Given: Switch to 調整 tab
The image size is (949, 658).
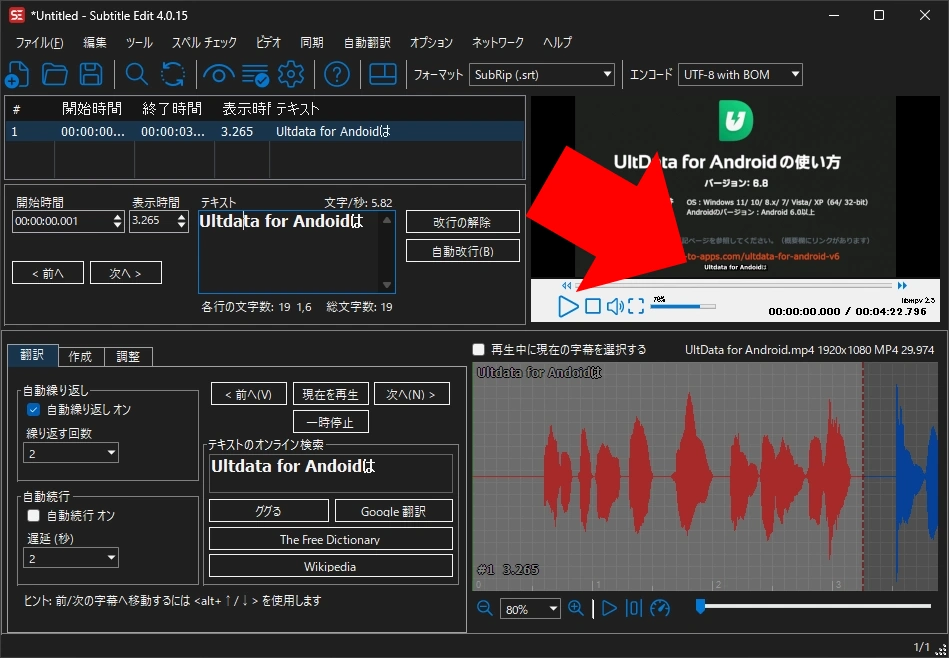Looking at the screenshot, I should [x=128, y=357].
